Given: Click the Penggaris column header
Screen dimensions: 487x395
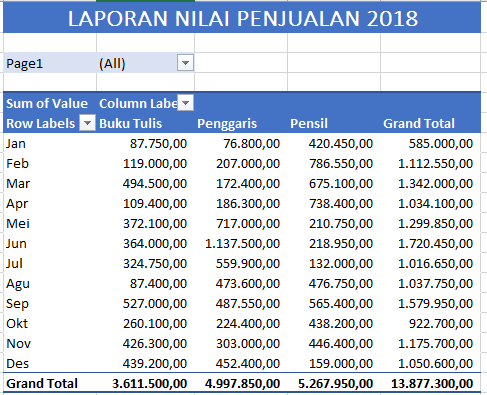Looking at the screenshot, I should (x=227, y=123).
